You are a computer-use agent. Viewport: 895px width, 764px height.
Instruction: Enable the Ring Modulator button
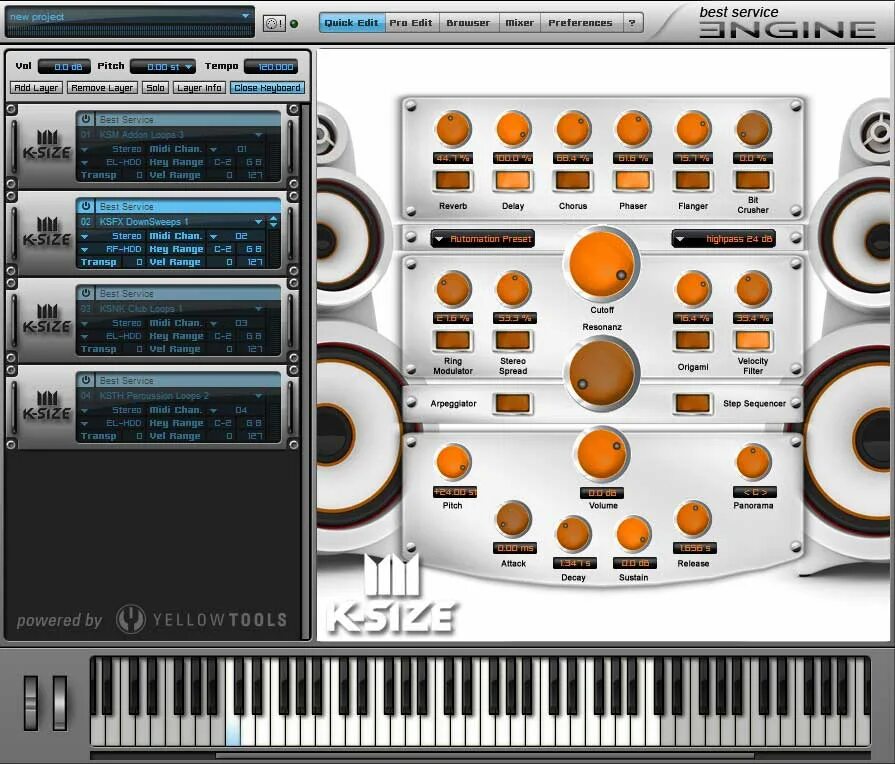pyautogui.click(x=453, y=341)
